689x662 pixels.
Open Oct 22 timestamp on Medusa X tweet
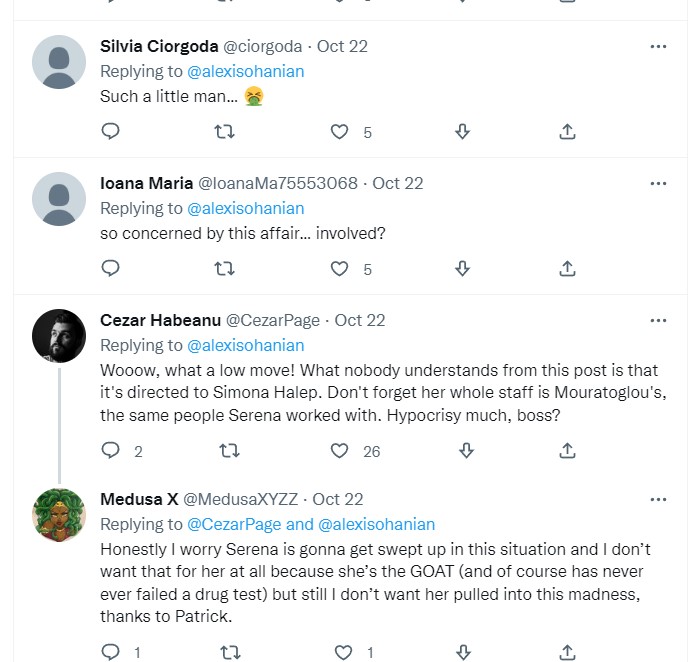click(x=338, y=499)
